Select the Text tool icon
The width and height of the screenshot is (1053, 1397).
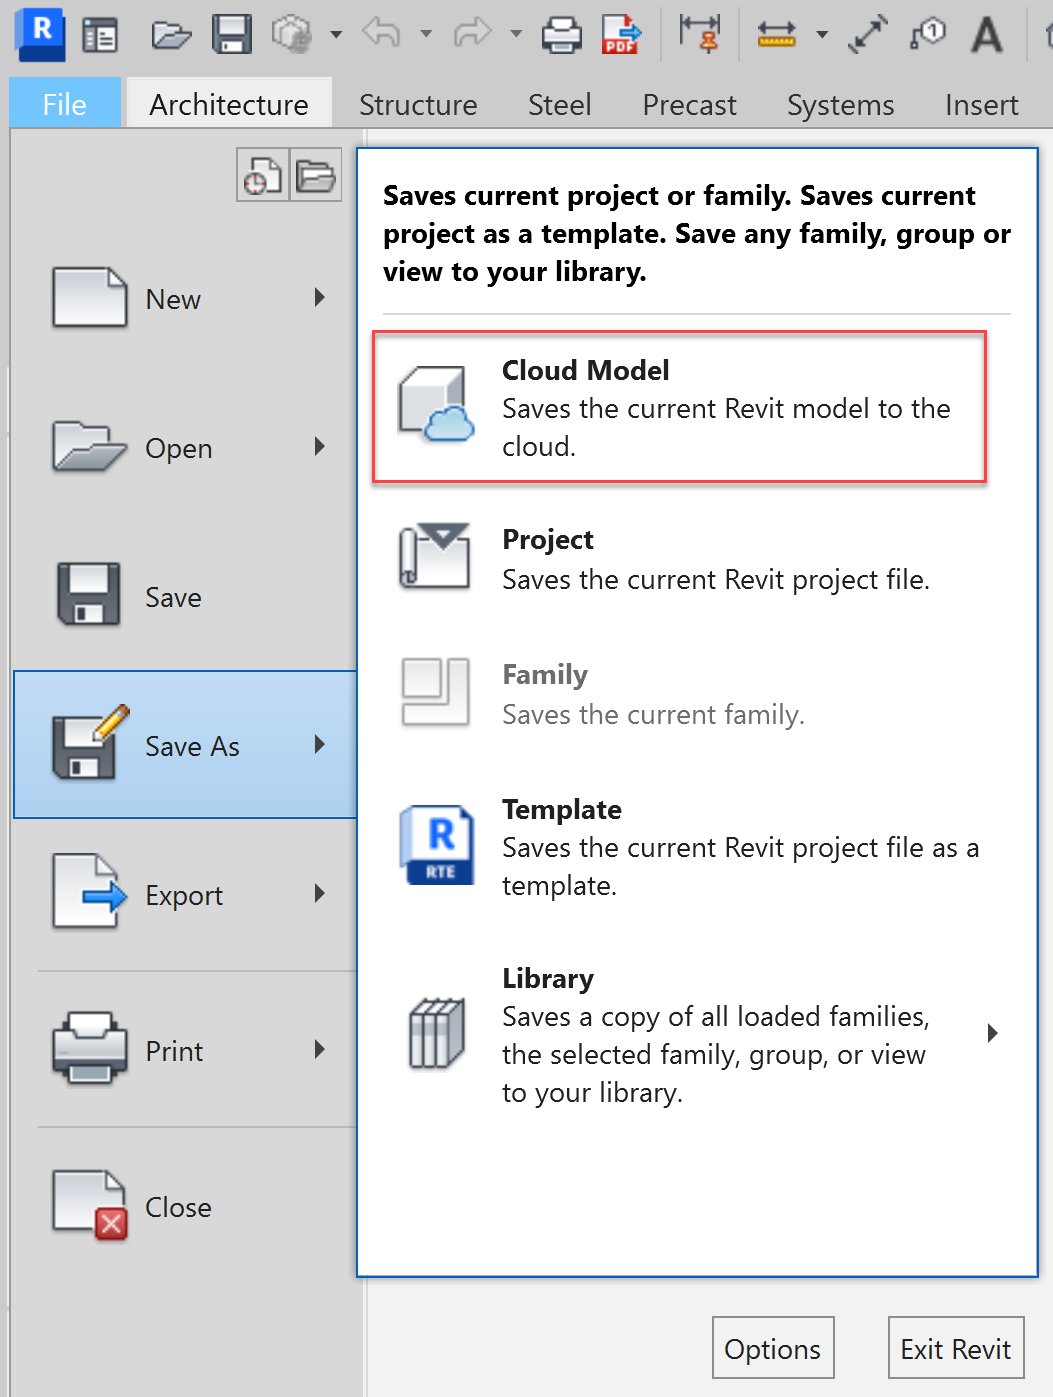pyautogui.click(x=986, y=35)
